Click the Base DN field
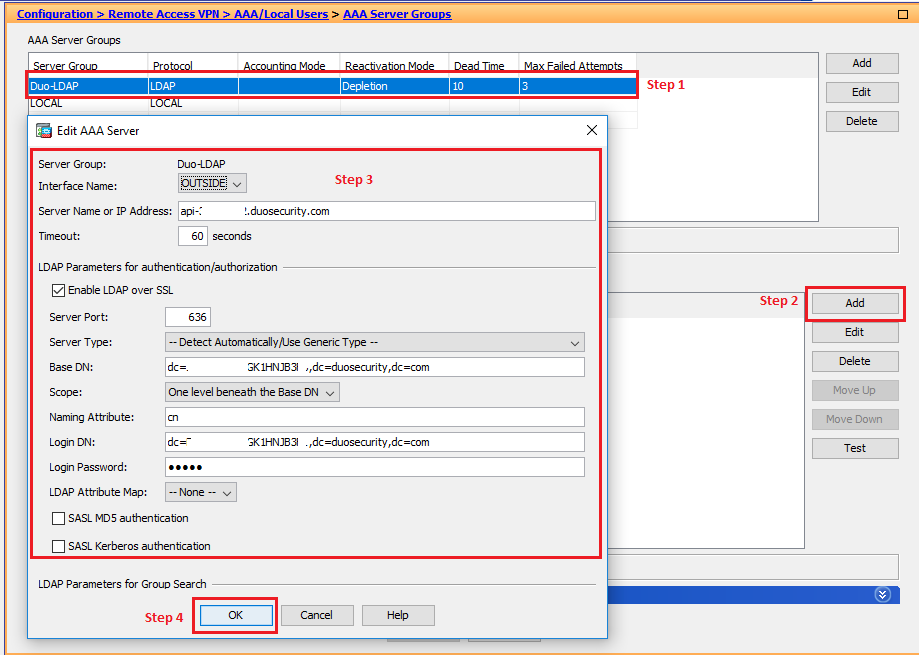Image resolution: width=920 pixels, height=655 pixels. click(x=375, y=367)
